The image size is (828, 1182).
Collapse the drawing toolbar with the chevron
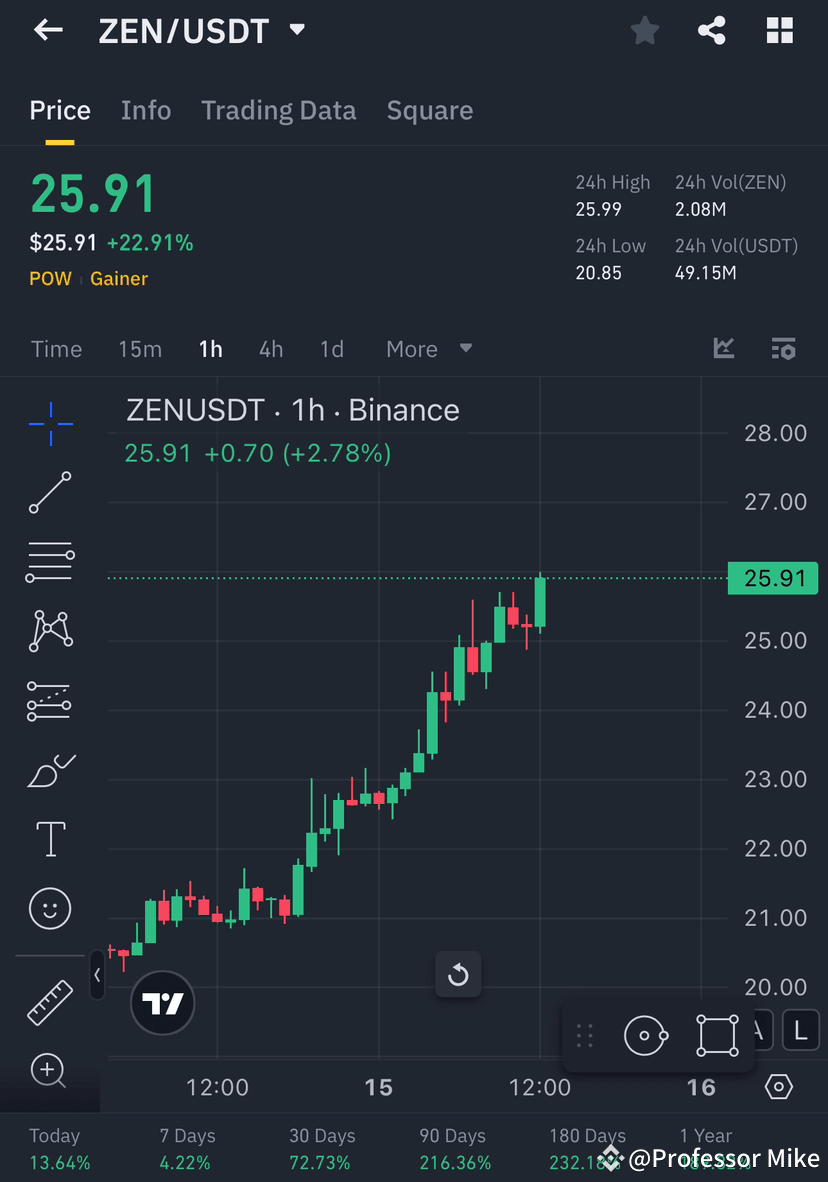tap(96, 975)
